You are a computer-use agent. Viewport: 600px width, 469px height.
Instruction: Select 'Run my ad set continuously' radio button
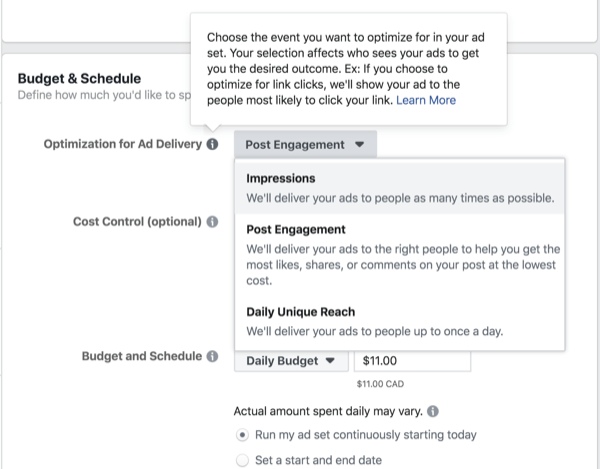click(242, 435)
